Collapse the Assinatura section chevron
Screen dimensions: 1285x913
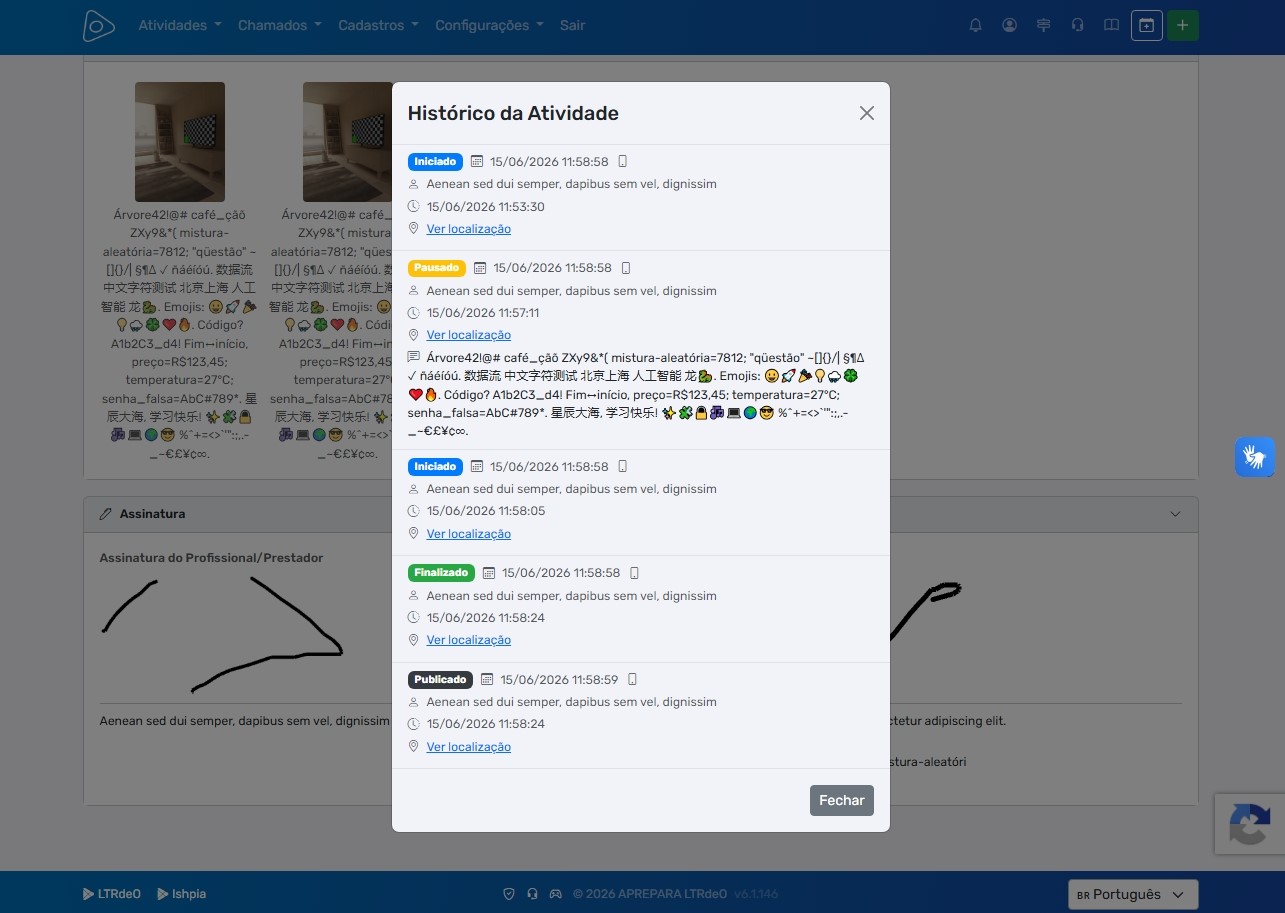tap(1176, 514)
